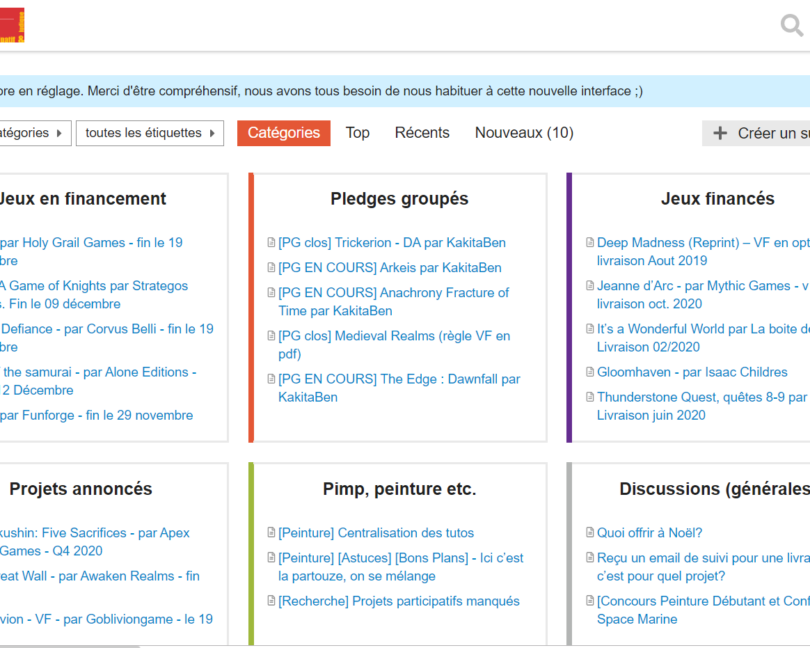Open 'Anachrony Fracture of Time' topic
Image resolution: width=810 pixels, height=648 pixels.
coord(394,302)
